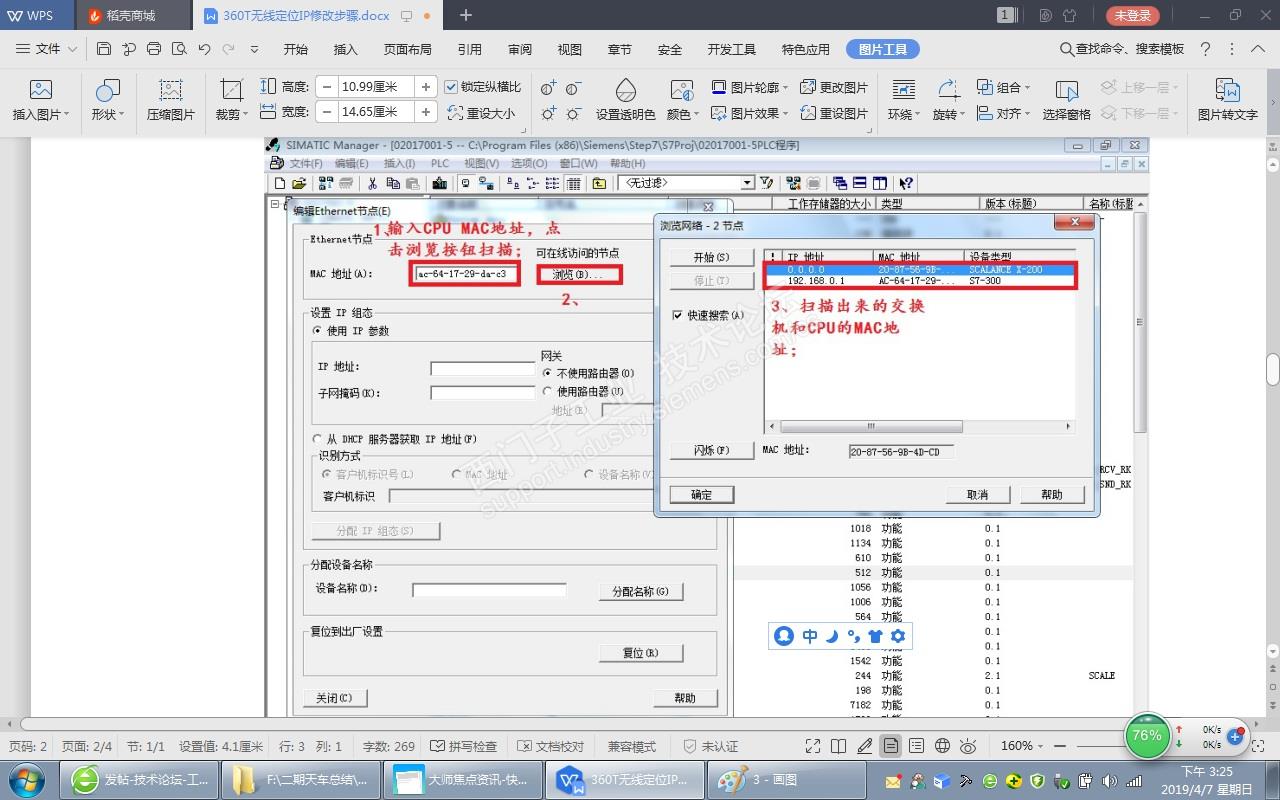Click 设置透明色 set transparent color
The width and height of the screenshot is (1280, 800).
coord(626,101)
